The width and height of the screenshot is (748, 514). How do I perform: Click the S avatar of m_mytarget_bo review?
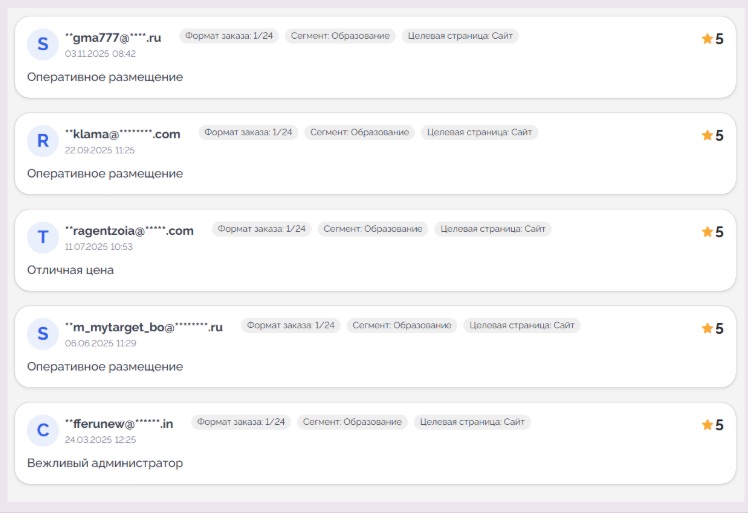(x=42, y=334)
